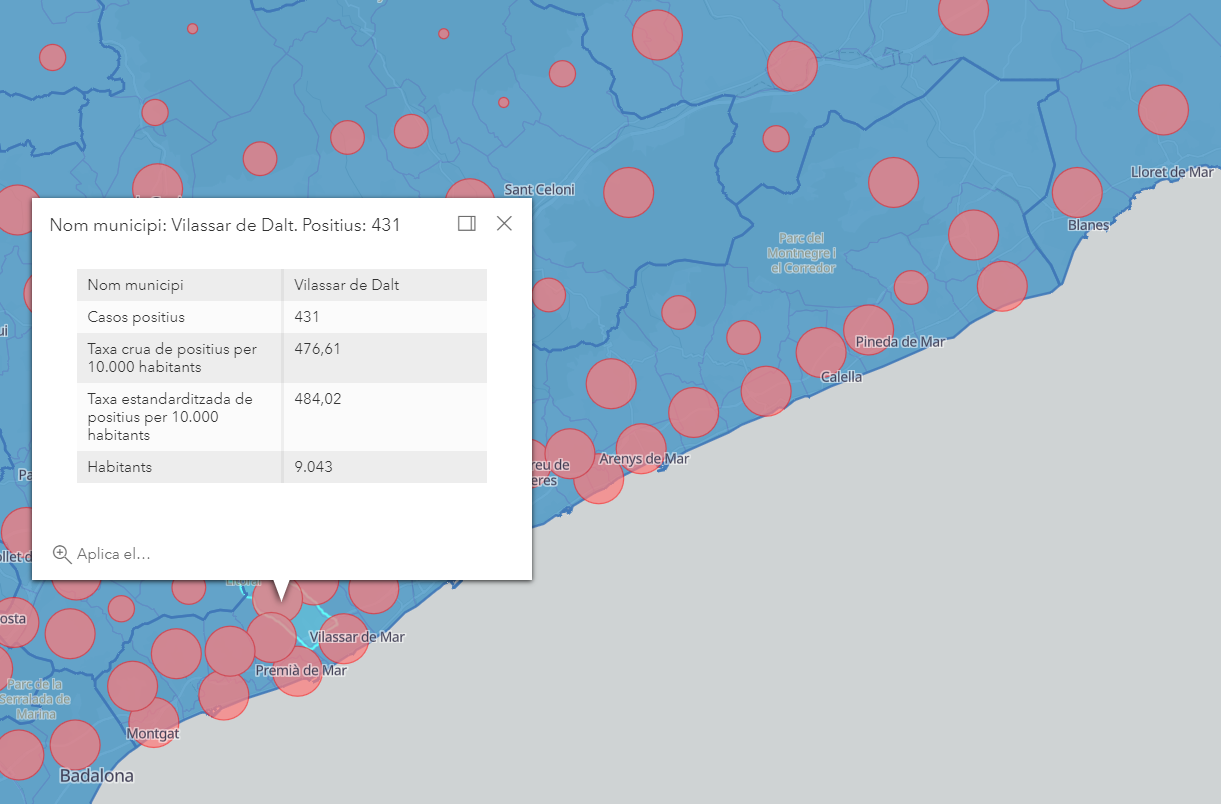Image resolution: width=1221 pixels, height=804 pixels.
Task: Click Parc del Montnegre i el Corredor label
Action: [803, 253]
